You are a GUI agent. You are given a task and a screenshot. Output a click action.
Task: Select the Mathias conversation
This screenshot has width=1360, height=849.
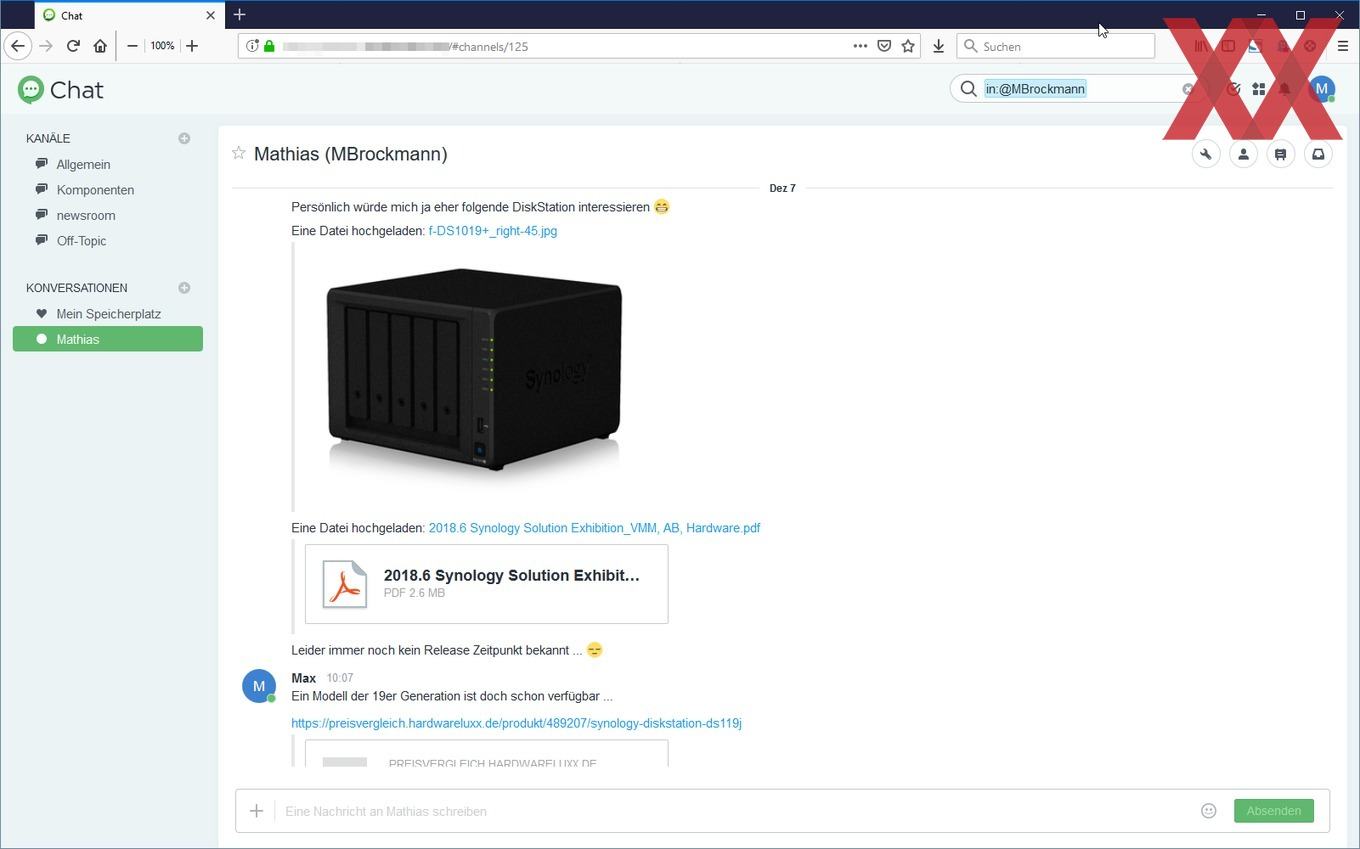tap(108, 339)
